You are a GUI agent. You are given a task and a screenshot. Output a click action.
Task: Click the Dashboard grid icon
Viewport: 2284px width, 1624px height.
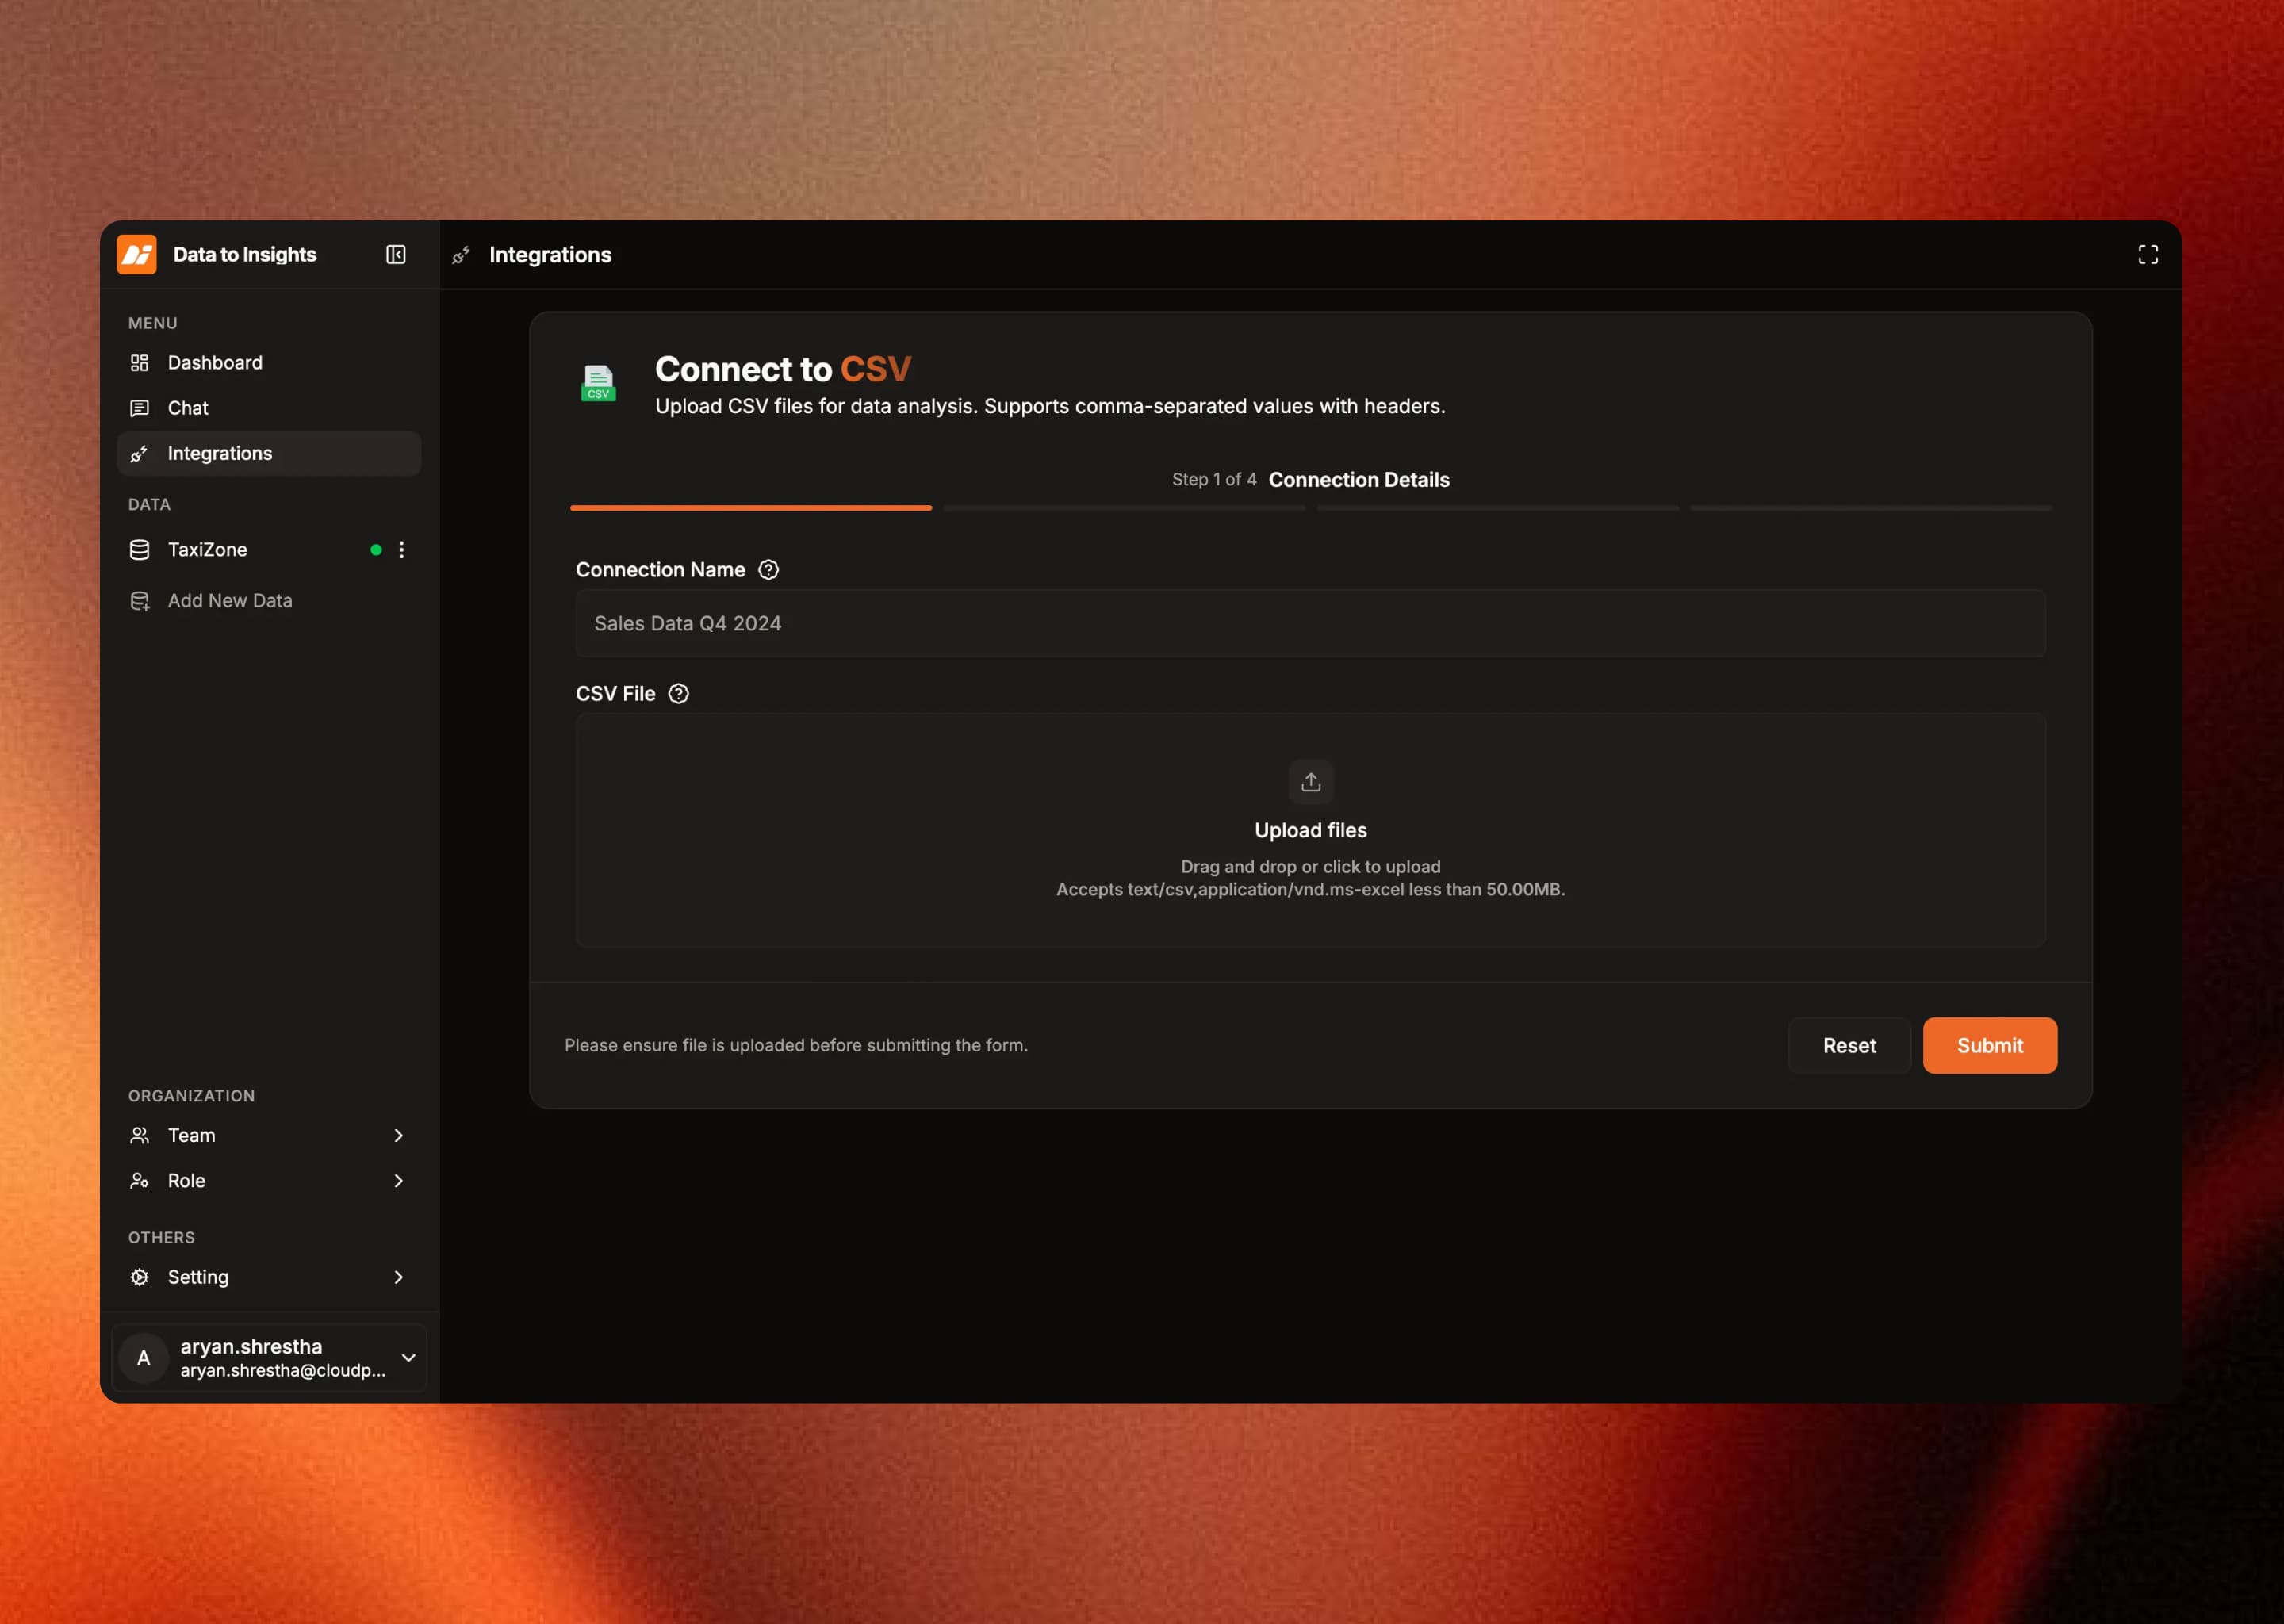140,363
